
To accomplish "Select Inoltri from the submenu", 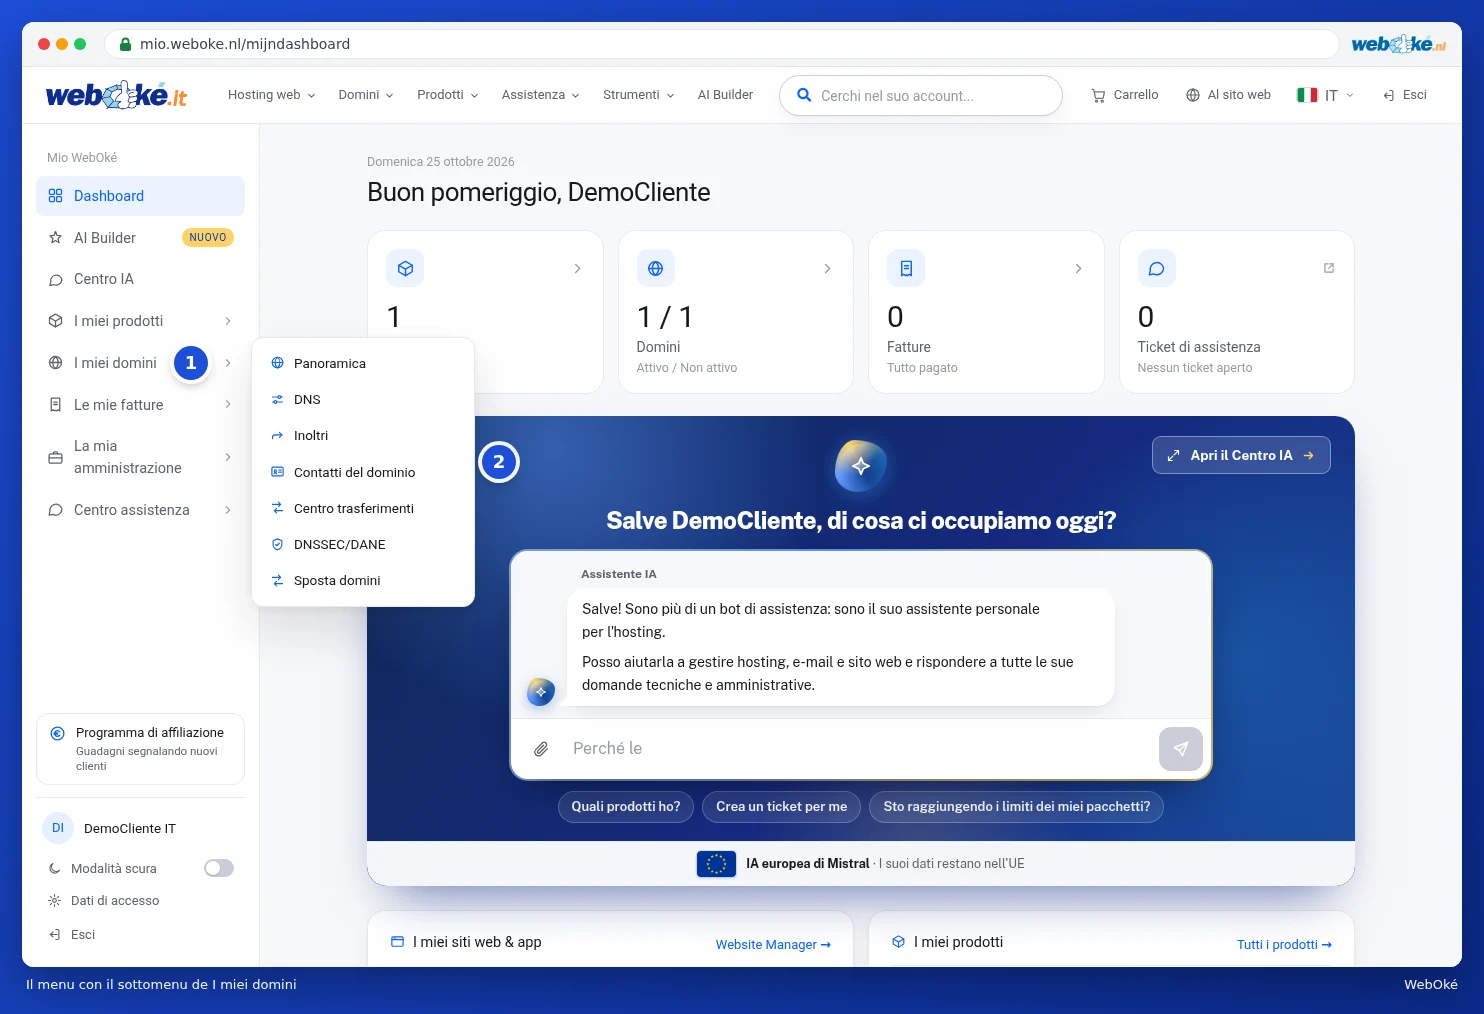I will point(363,435).
